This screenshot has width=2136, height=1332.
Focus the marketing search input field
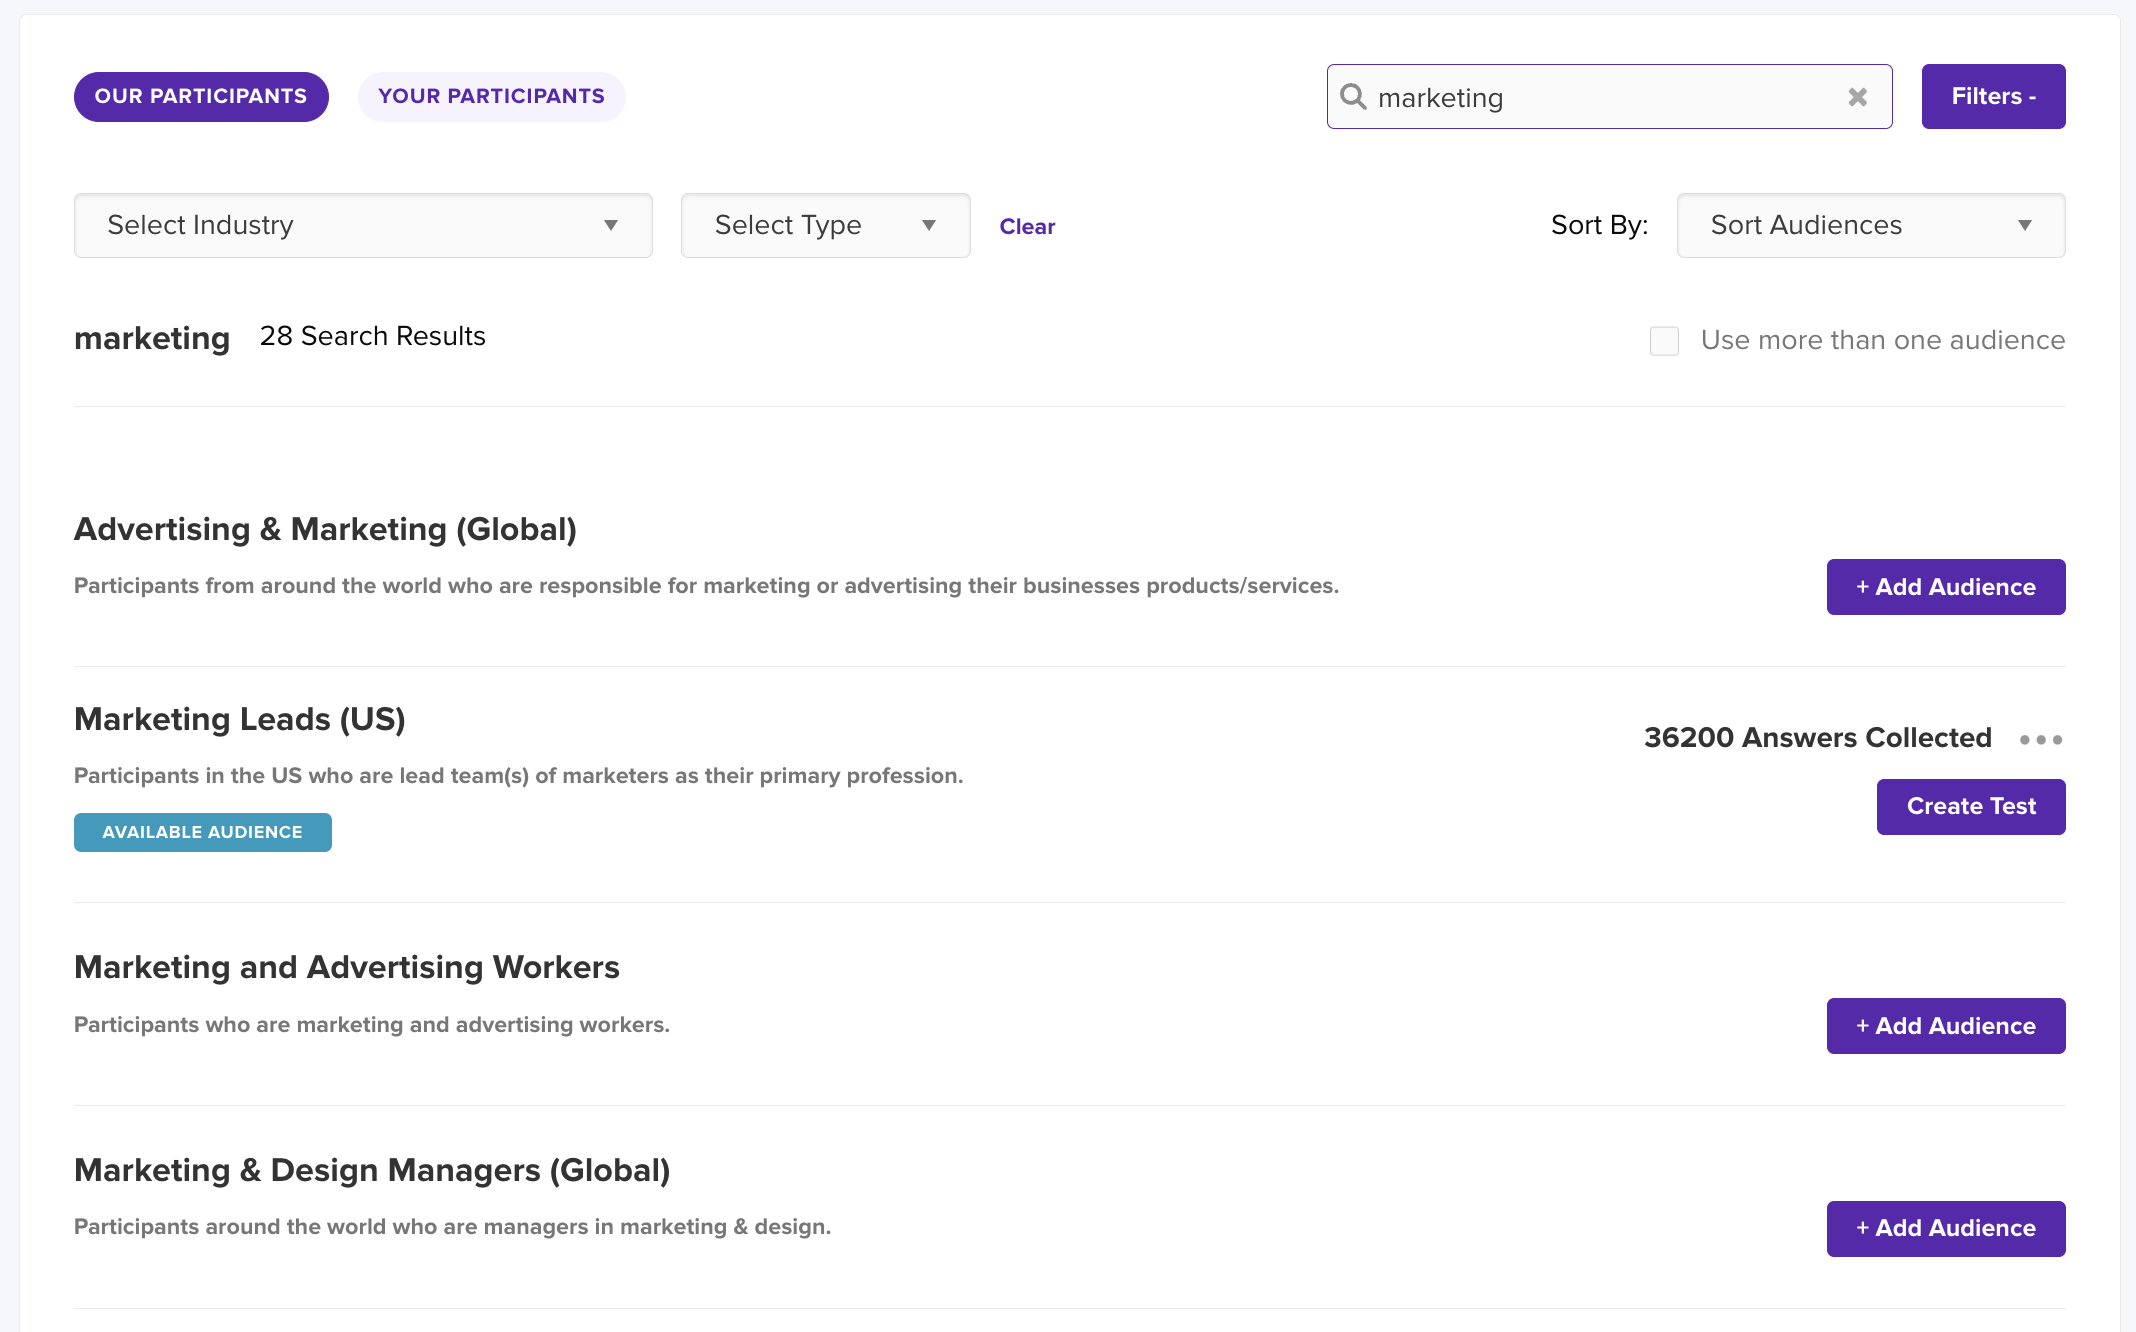pos(1600,98)
